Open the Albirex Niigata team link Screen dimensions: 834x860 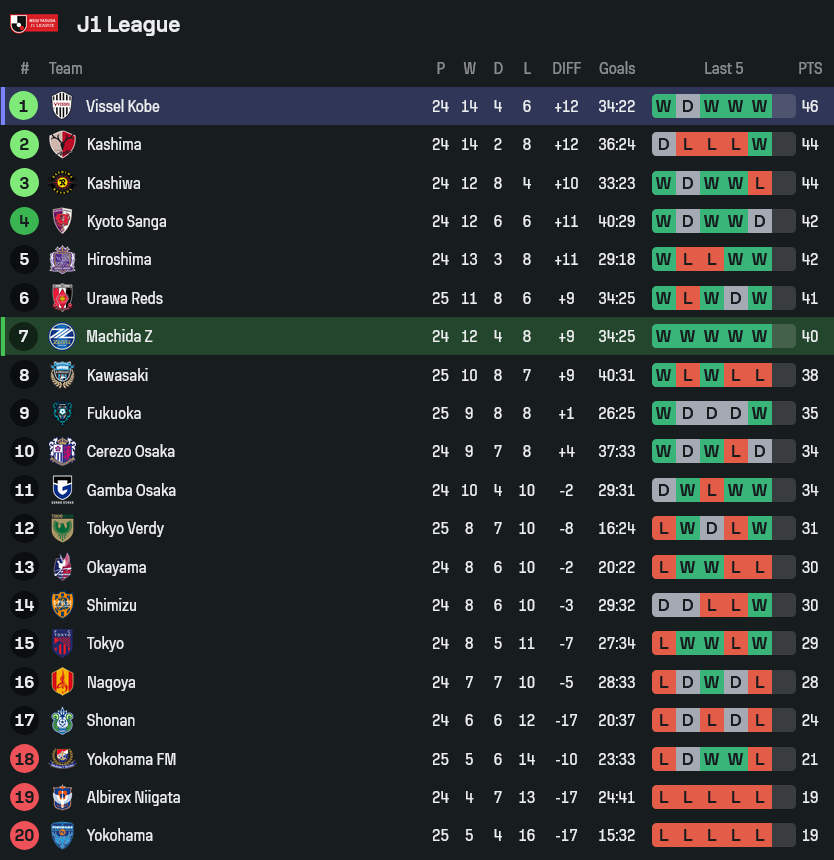(x=133, y=797)
